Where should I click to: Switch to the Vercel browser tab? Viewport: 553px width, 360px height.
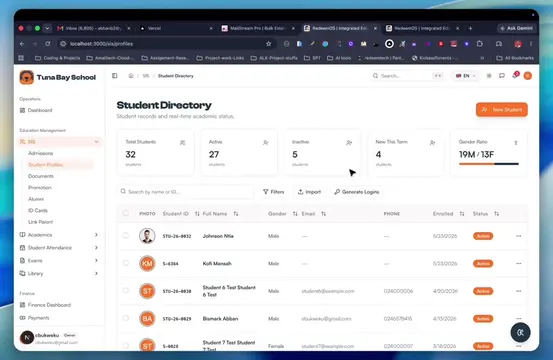tap(176, 28)
